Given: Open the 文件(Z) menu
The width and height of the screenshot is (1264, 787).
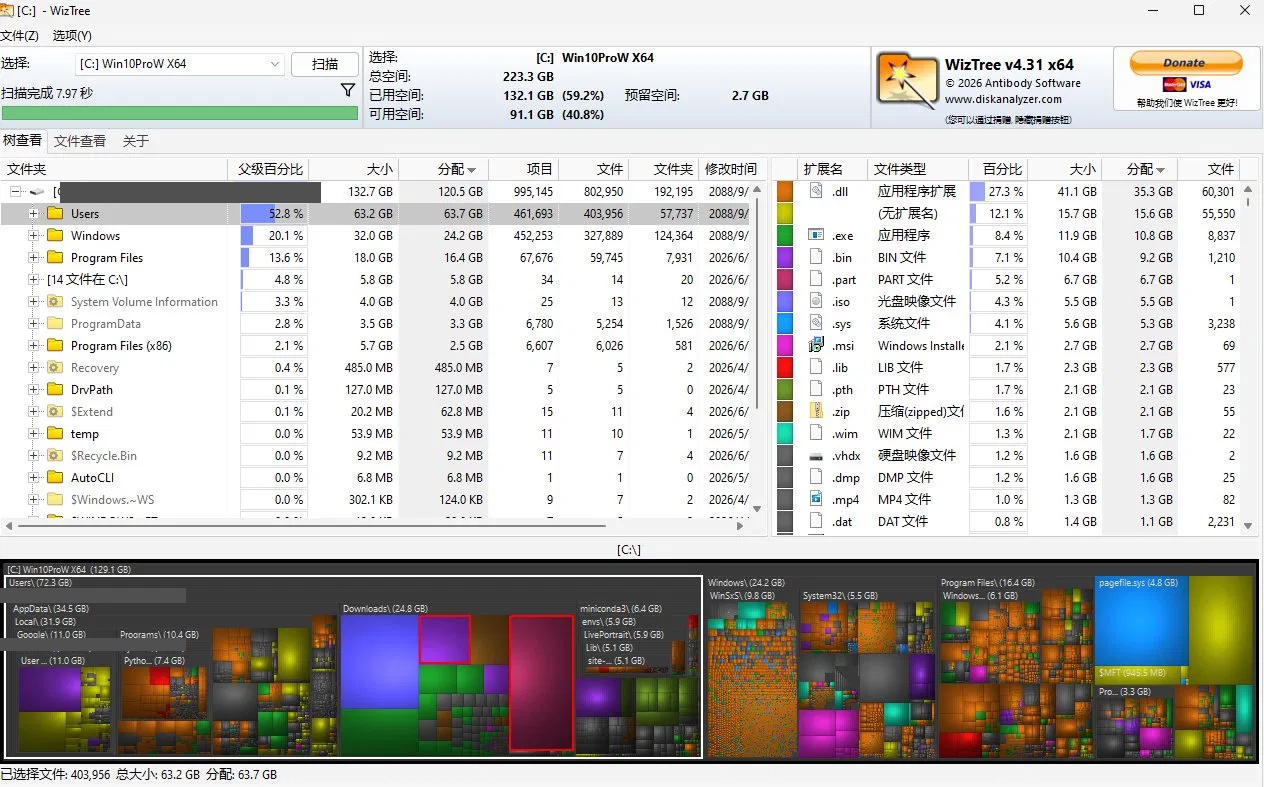Looking at the screenshot, I should point(20,35).
